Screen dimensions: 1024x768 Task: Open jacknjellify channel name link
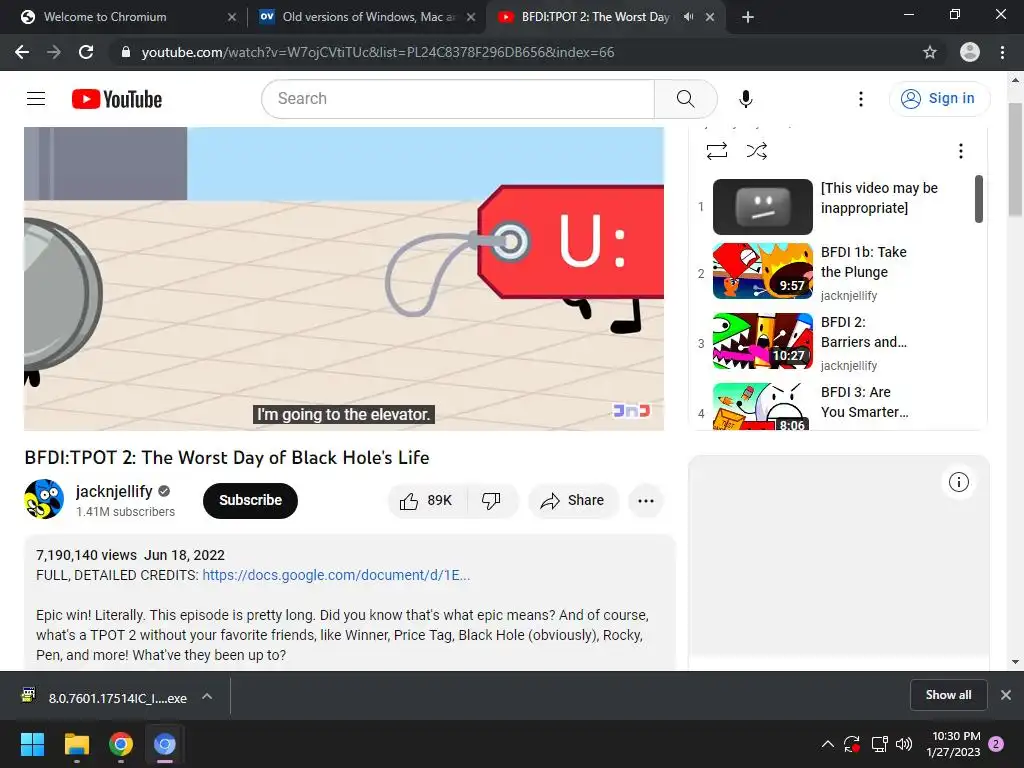pos(114,491)
